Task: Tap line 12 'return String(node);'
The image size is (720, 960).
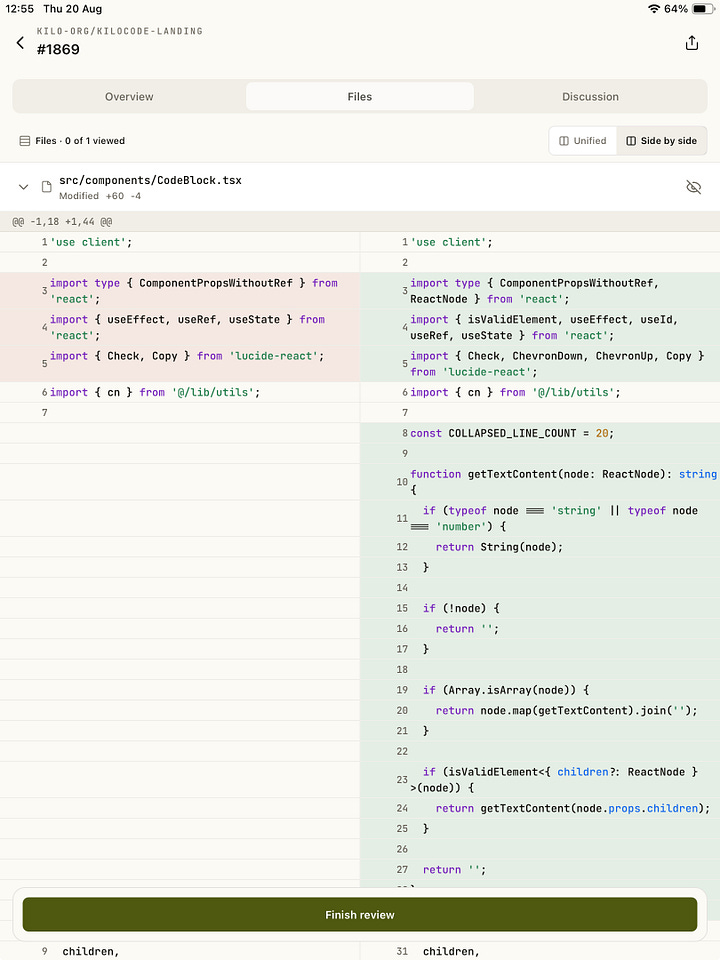Action: tap(540, 547)
